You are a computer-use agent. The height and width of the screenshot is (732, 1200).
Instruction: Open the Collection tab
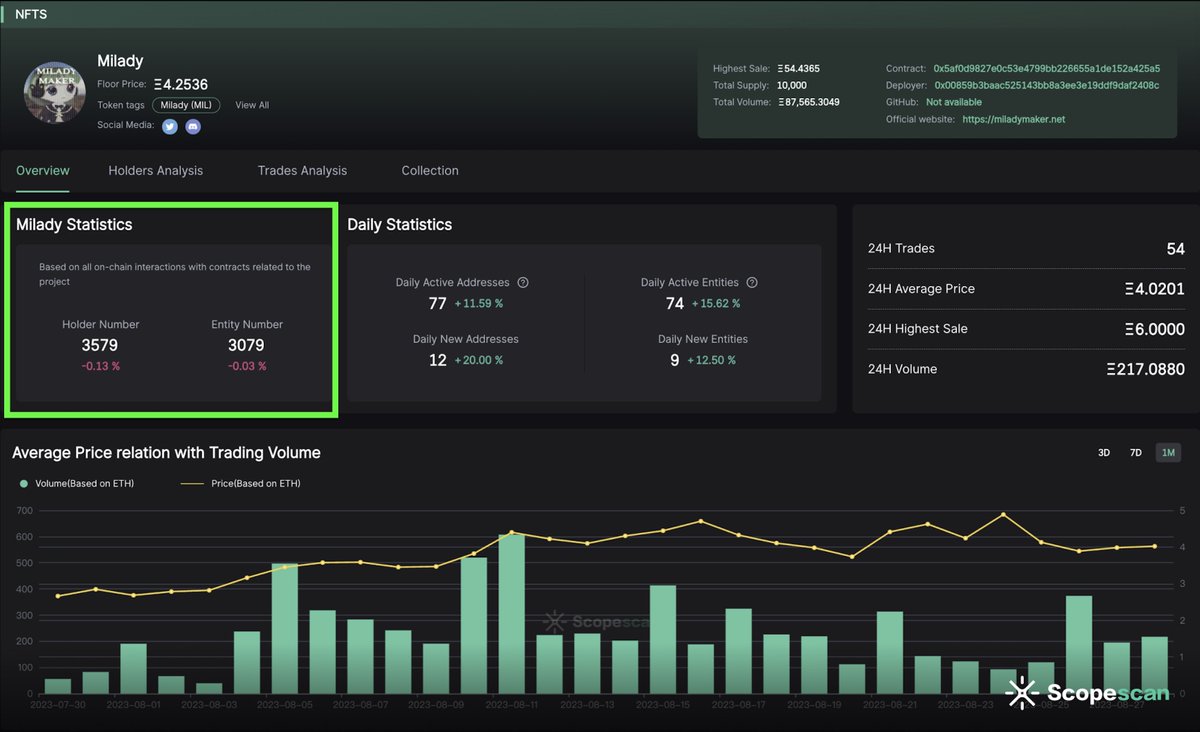[x=430, y=171]
